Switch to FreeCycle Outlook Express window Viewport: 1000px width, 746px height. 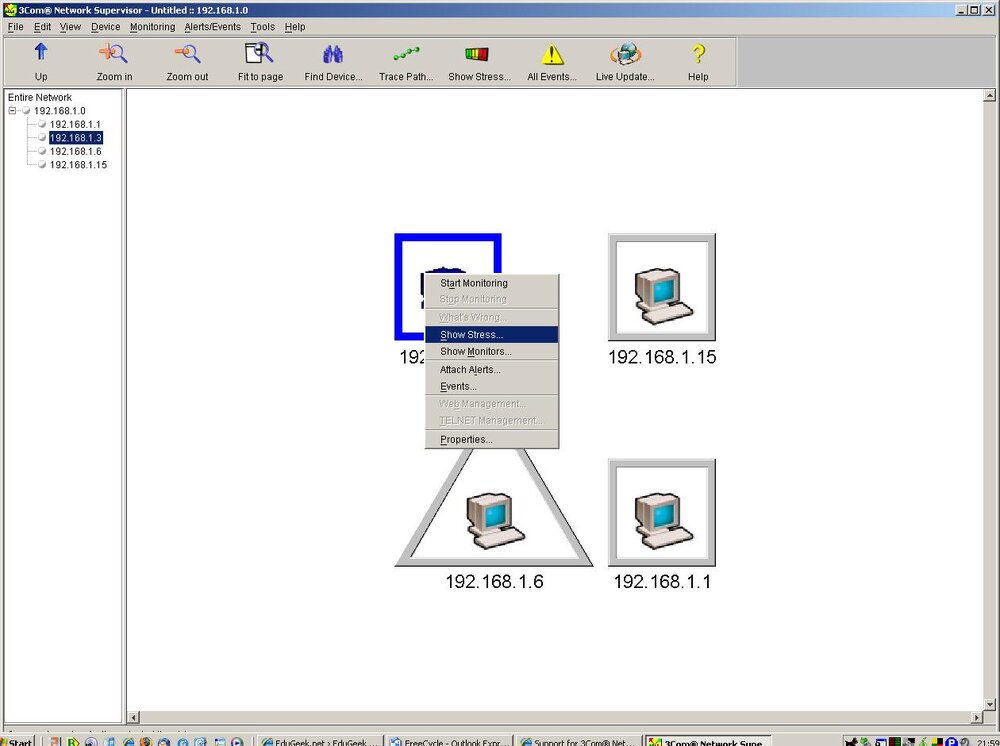pyautogui.click(x=450, y=741)
